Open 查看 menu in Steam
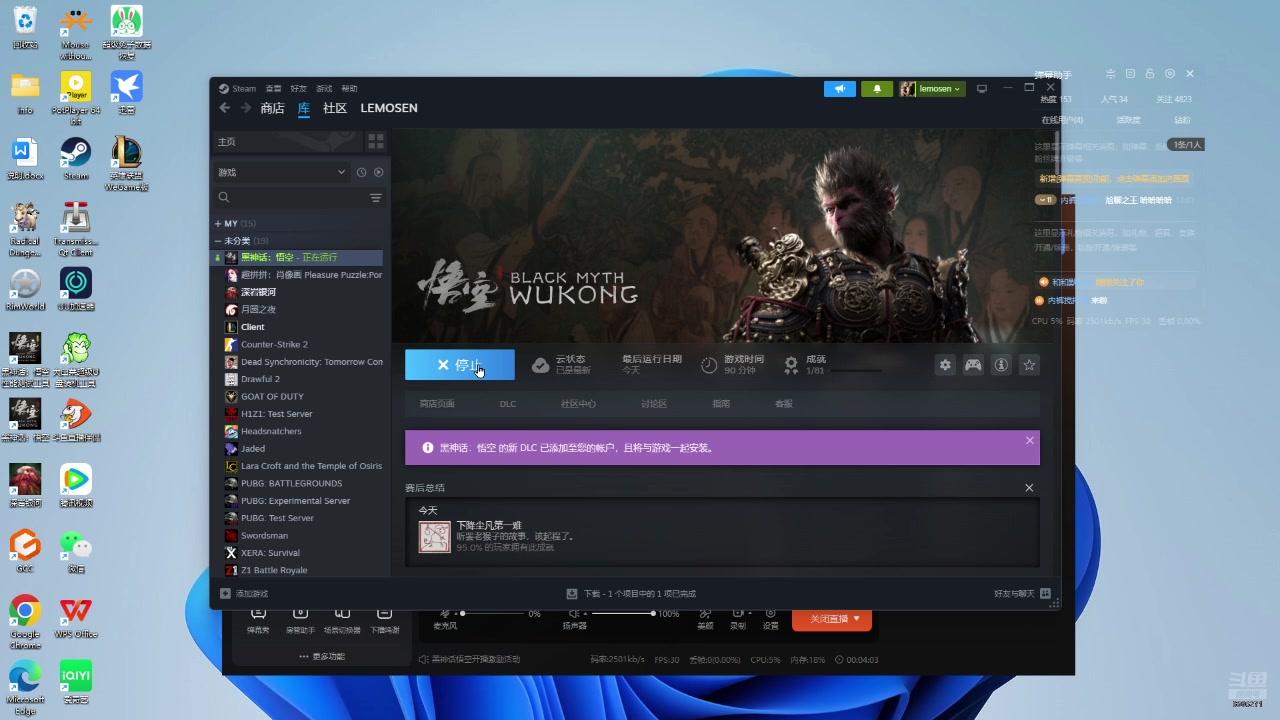This screenshot has width=1280, height=720. [273, 88]
